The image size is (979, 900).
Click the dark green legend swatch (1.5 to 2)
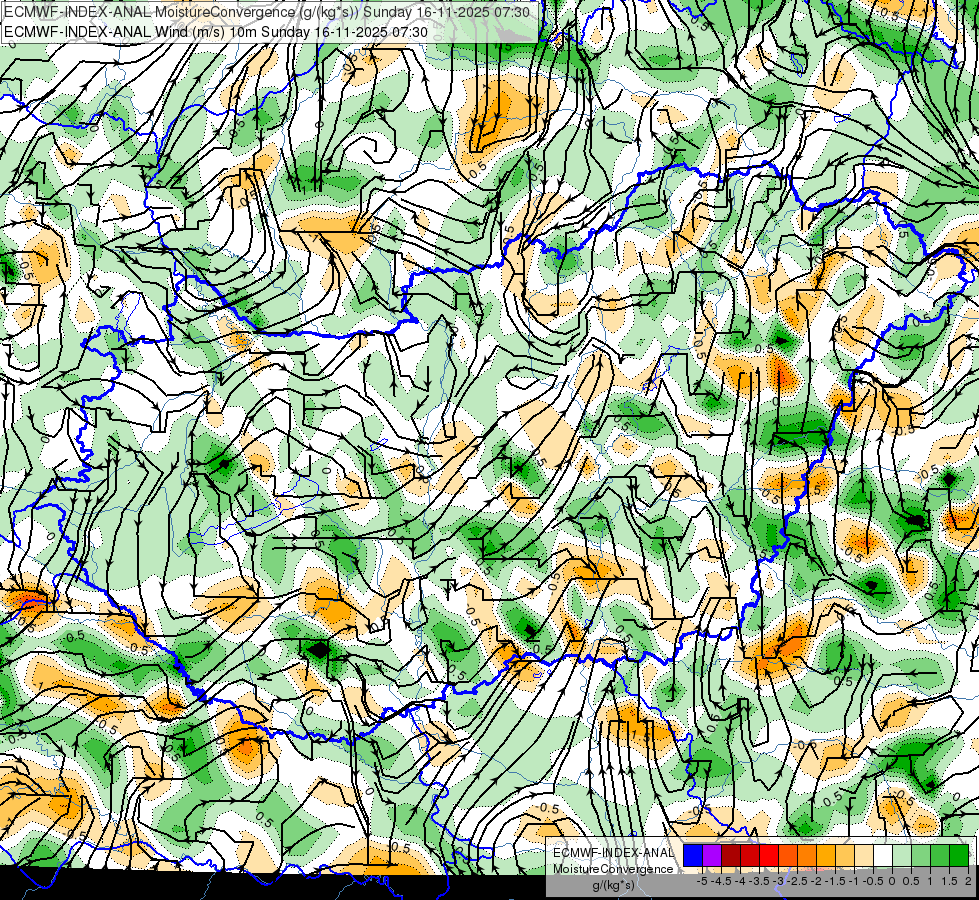pos(959,855)
